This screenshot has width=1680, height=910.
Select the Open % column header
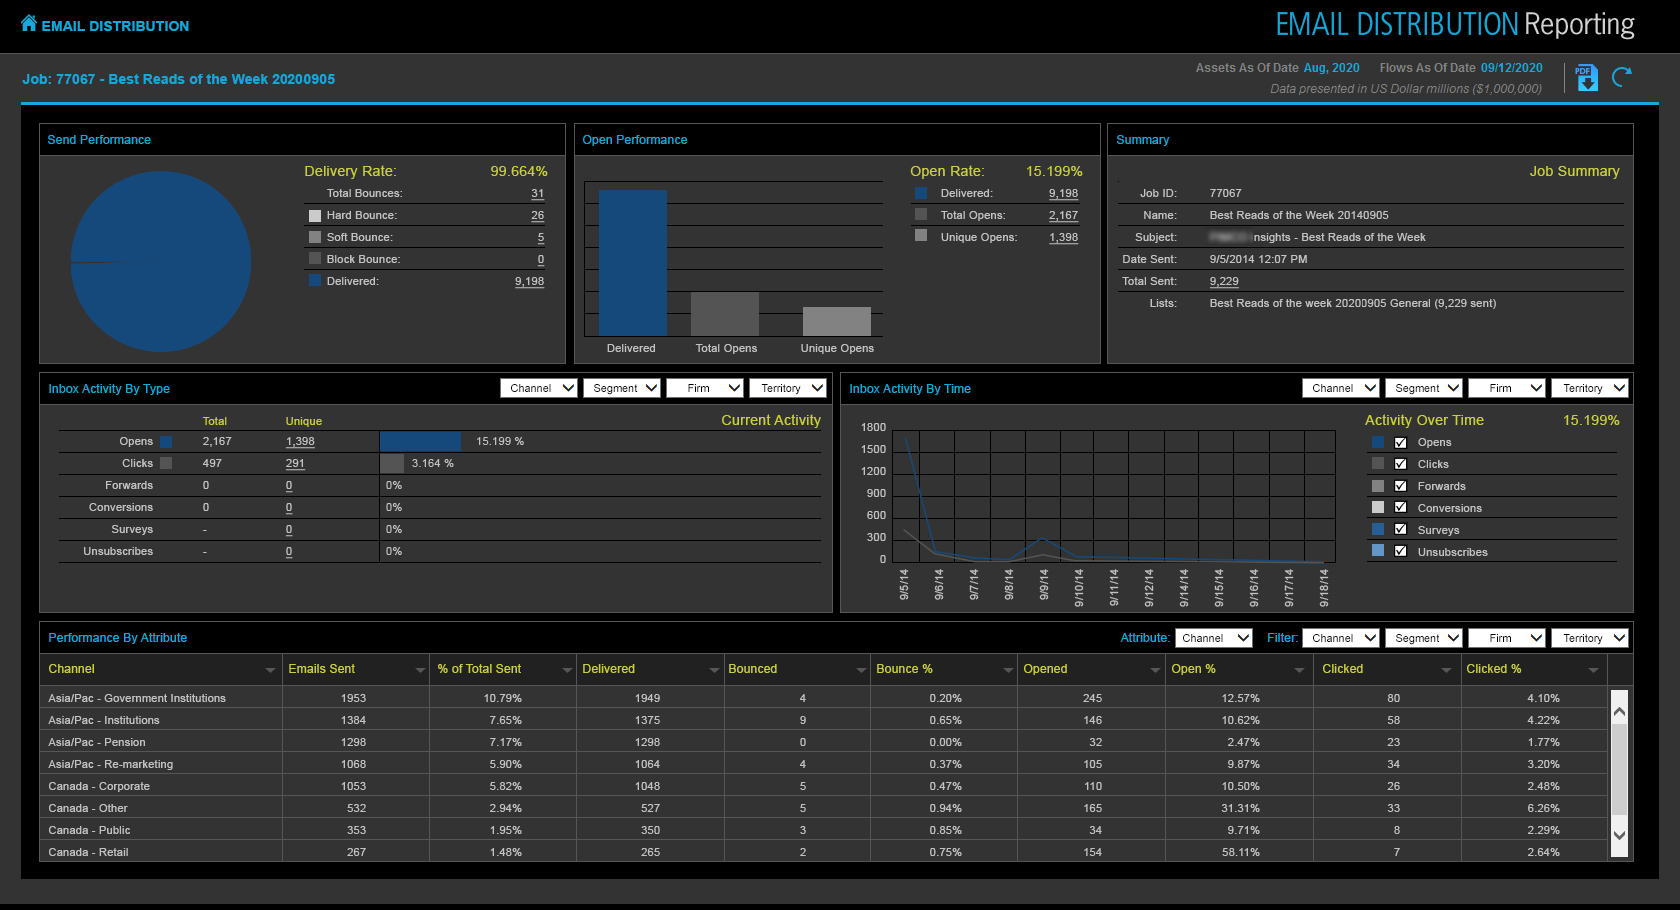tap(1194, 669)
